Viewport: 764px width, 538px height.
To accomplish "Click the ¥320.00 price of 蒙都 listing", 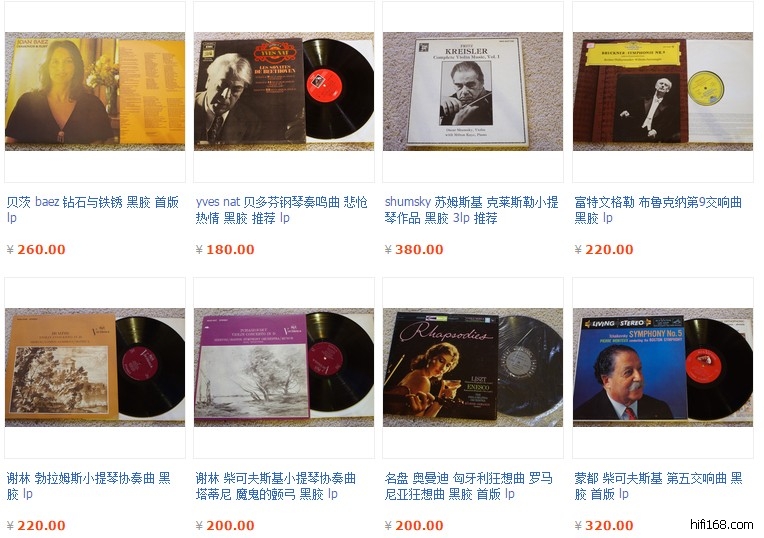I will pyautogui.click(x=604, y=525).
